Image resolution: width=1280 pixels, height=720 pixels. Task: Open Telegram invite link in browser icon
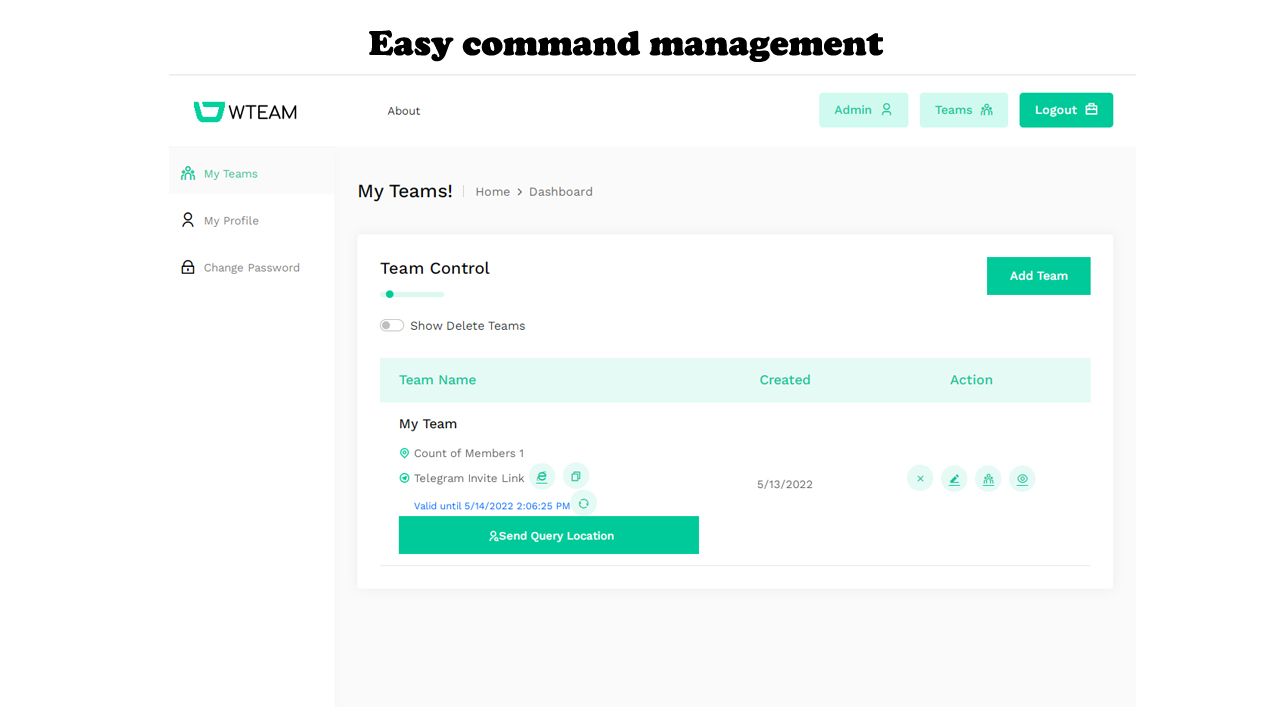click(x=542, y=477)
